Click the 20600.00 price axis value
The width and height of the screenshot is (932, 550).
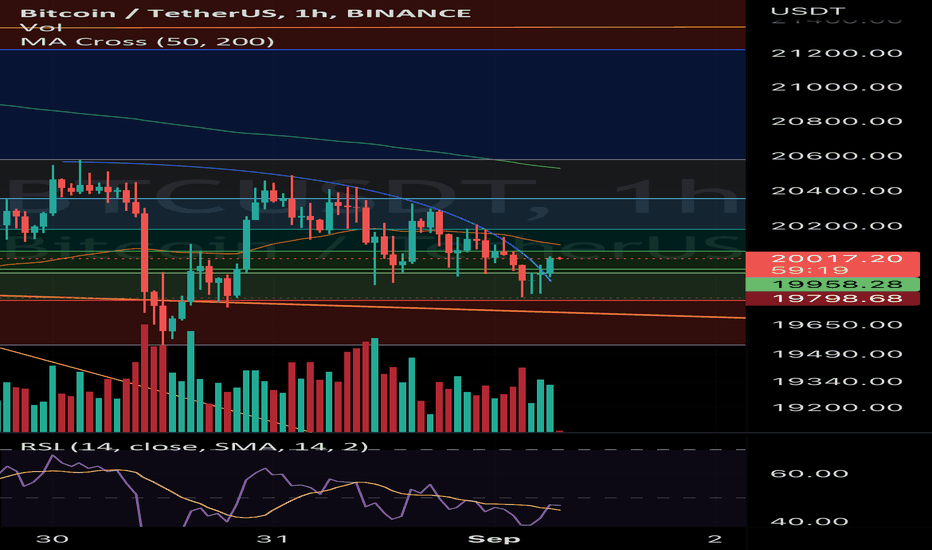click(x=836, y=156)
